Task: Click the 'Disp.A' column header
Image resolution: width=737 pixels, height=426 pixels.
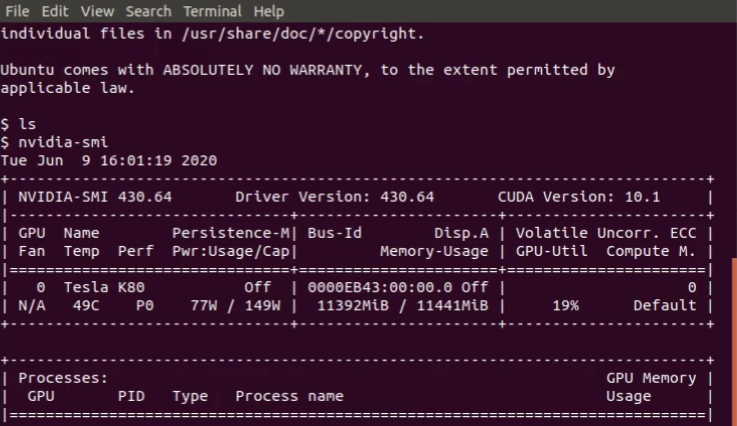Action: [461, 233]
